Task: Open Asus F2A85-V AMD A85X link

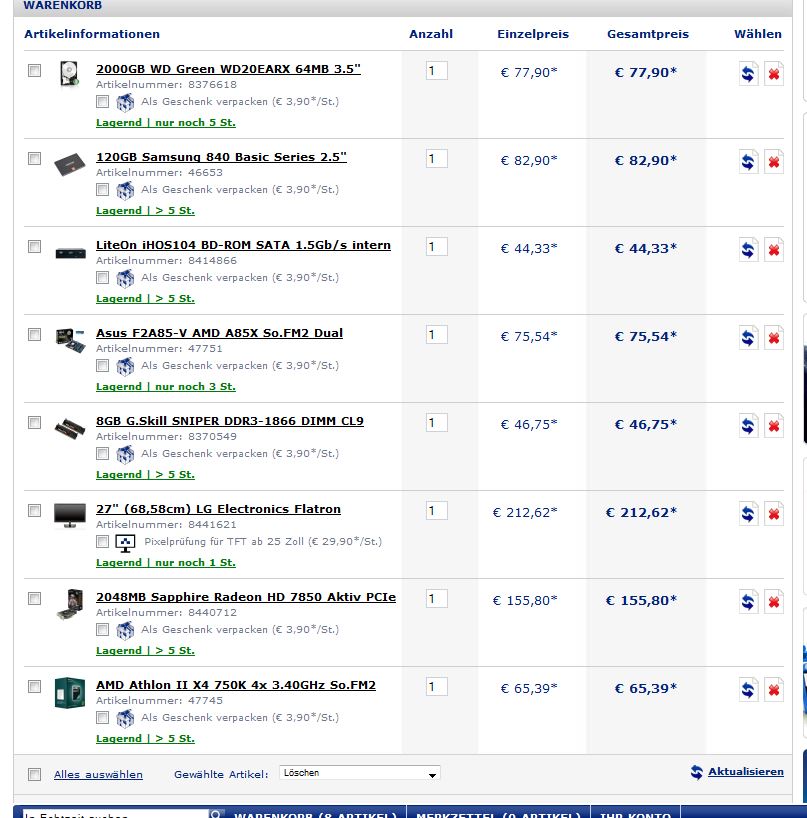Action: click(219, 333)
